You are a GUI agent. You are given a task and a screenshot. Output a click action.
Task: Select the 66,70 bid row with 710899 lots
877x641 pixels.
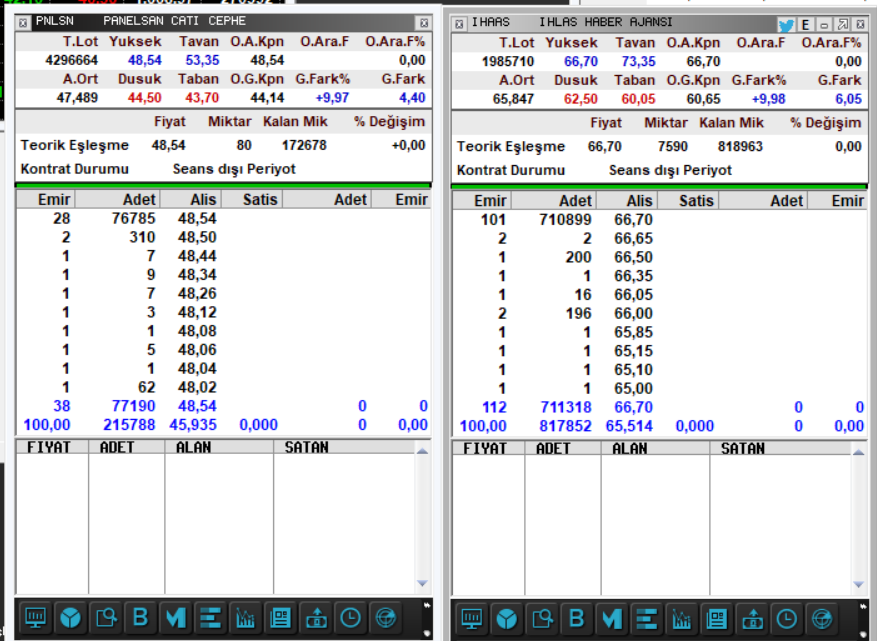[x=660, y=220]
